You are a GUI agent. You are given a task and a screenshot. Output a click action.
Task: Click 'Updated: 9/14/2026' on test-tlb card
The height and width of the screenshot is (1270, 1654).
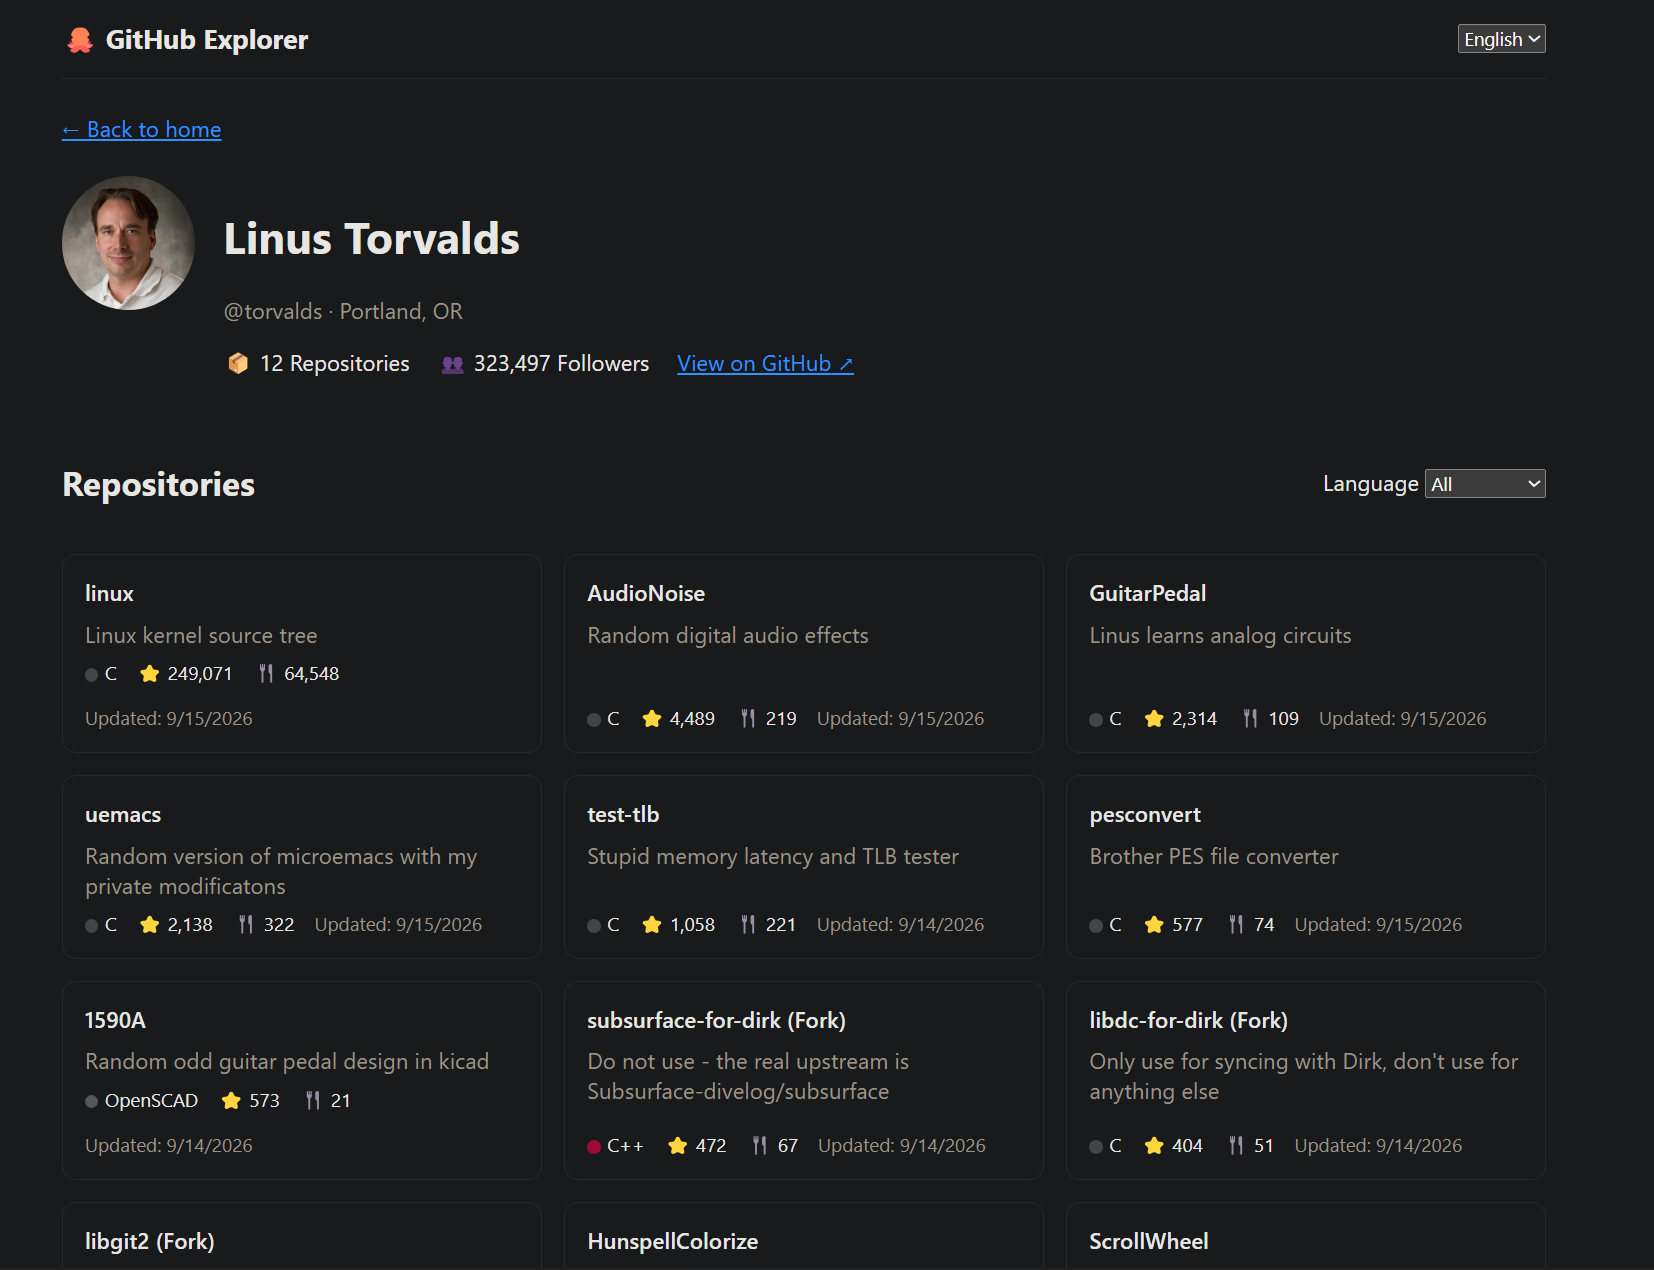click(900, 925)
